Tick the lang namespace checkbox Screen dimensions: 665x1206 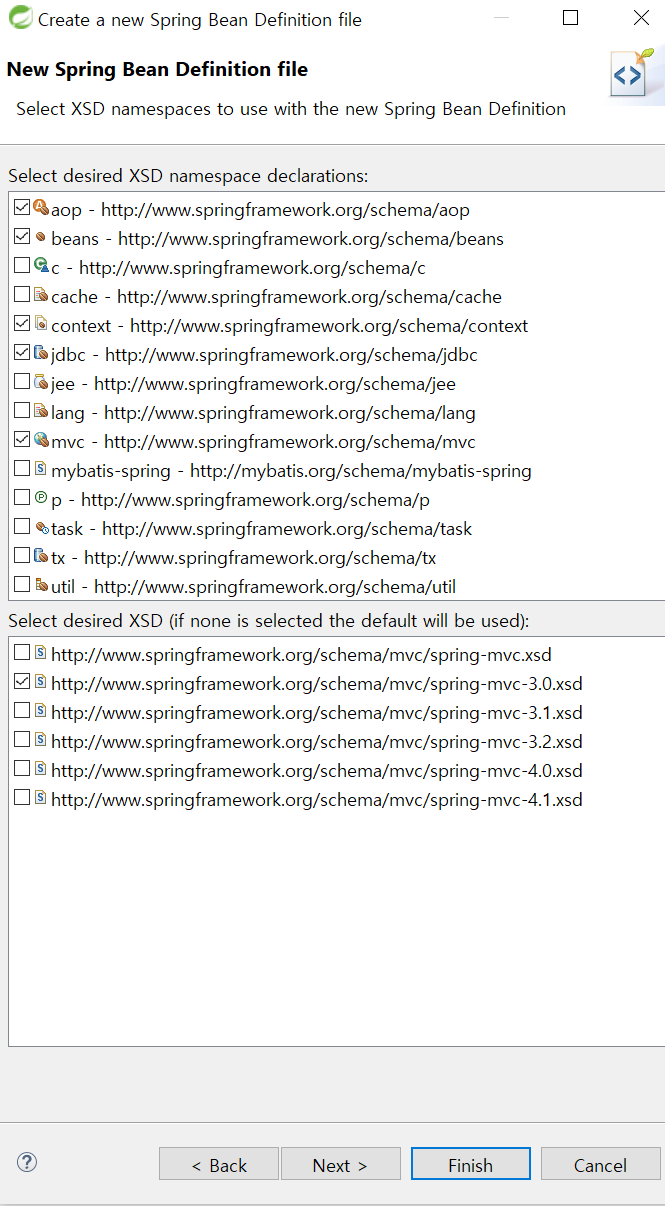[x=22, y=412]
